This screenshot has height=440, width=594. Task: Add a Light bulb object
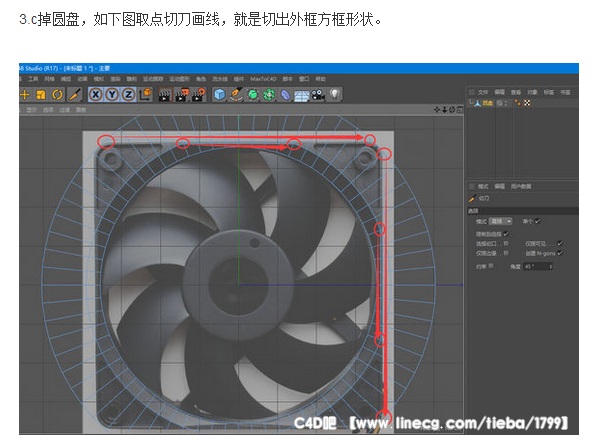(x=335, y=94)
